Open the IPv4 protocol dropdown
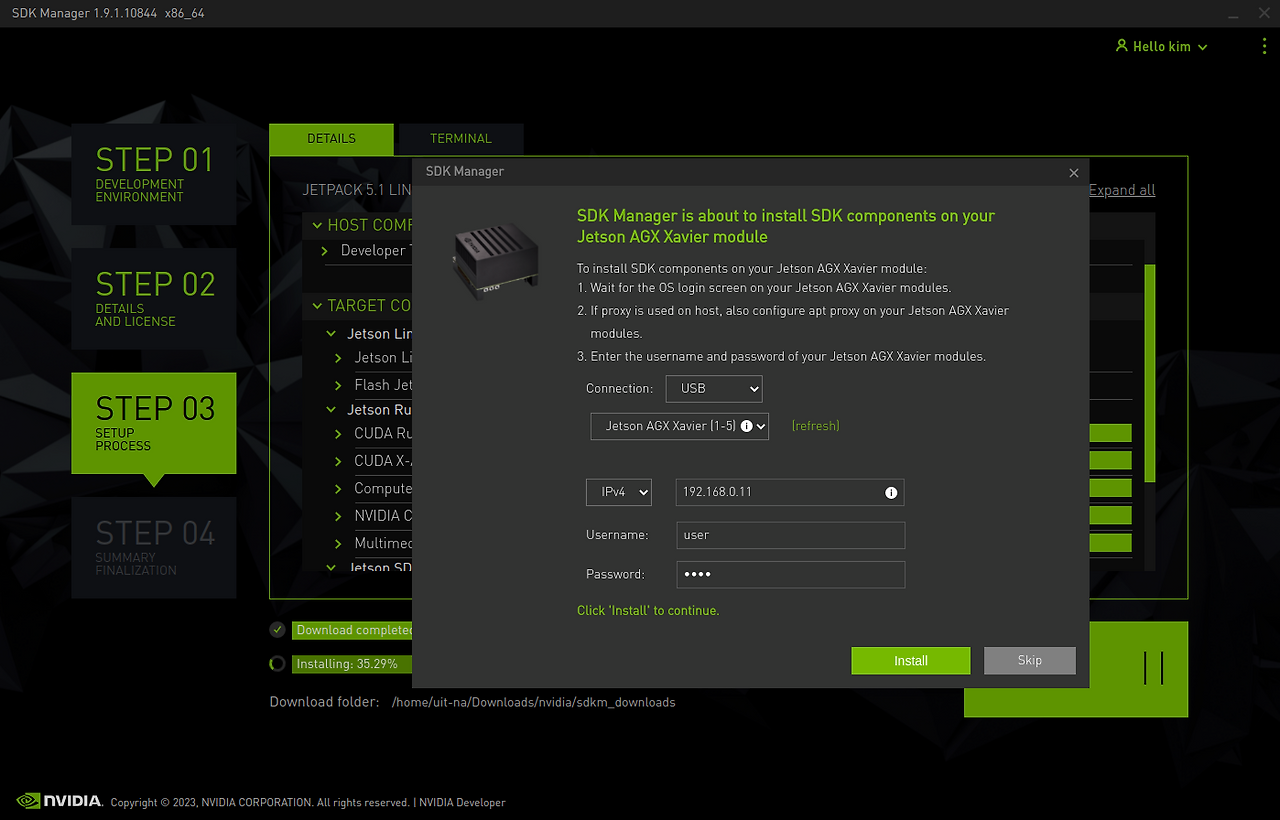Image resolution: width=1280 pixels, height=820 pixels. coord(618,492)
